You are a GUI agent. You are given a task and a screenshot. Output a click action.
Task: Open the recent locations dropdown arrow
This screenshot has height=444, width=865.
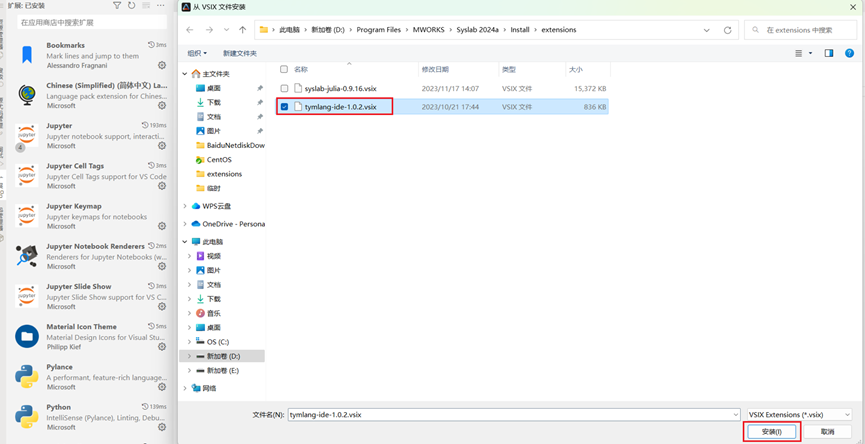click(x=226, y=30)
